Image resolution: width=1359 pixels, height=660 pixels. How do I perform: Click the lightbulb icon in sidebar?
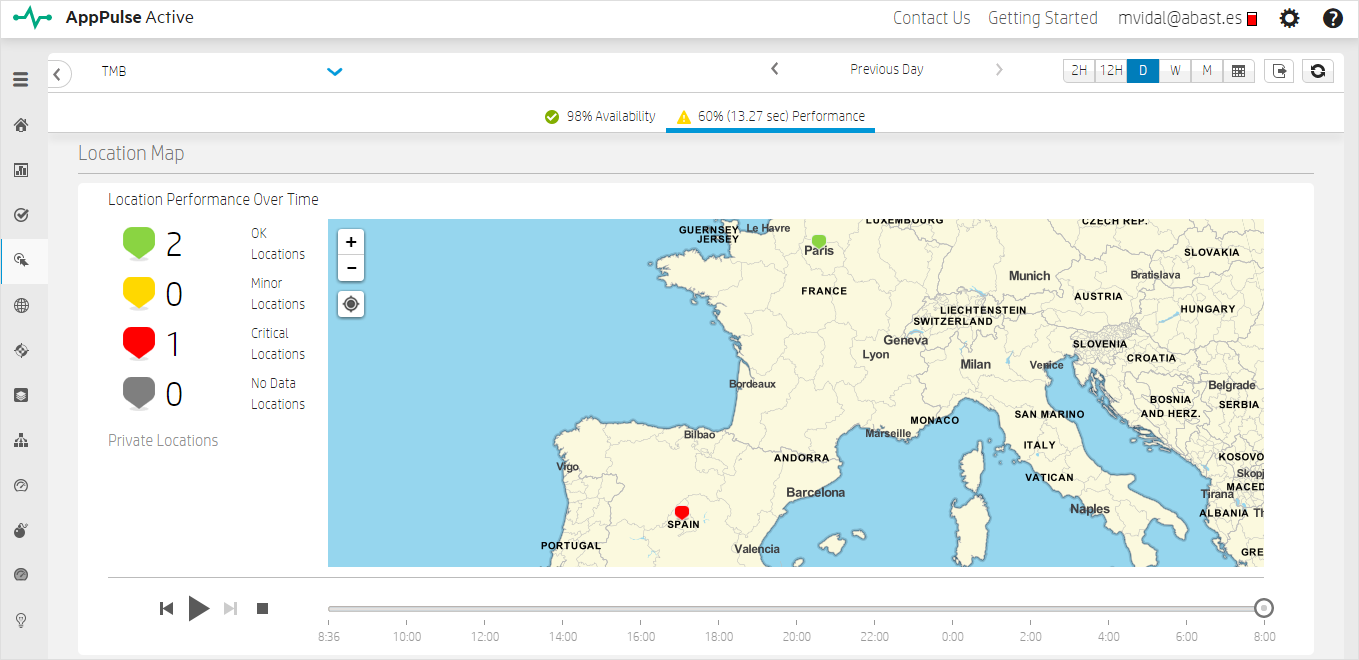pyautogui.click(x=20, y=620)
